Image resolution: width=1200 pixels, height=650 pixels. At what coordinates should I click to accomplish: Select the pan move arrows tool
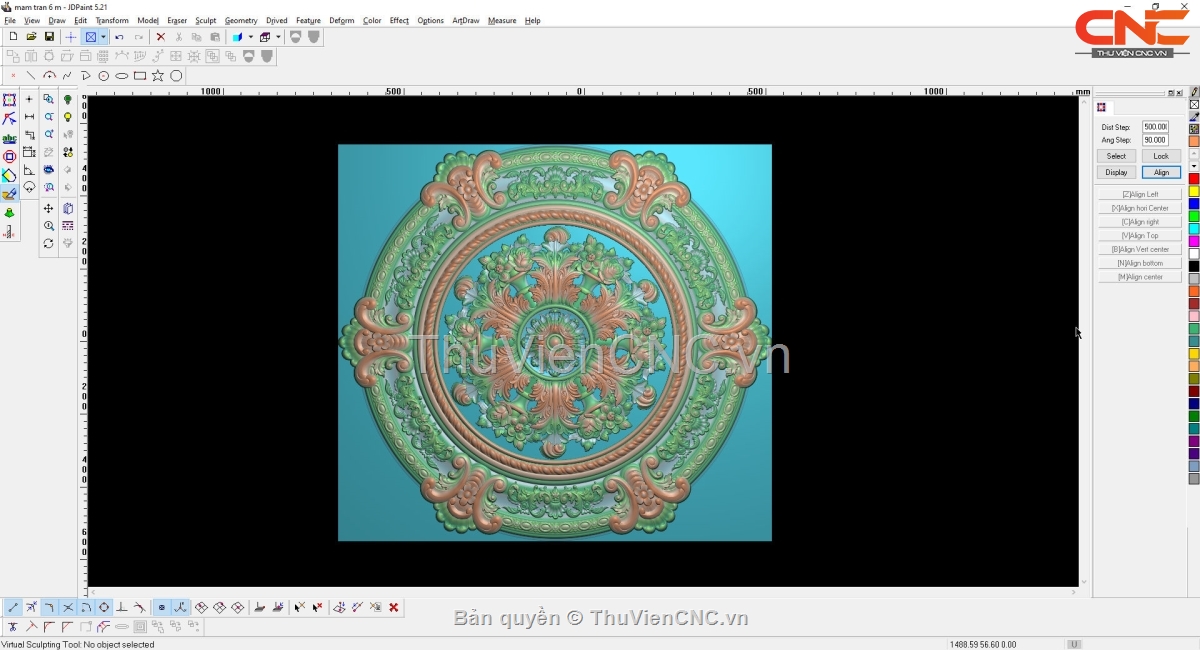coord(48,208)
